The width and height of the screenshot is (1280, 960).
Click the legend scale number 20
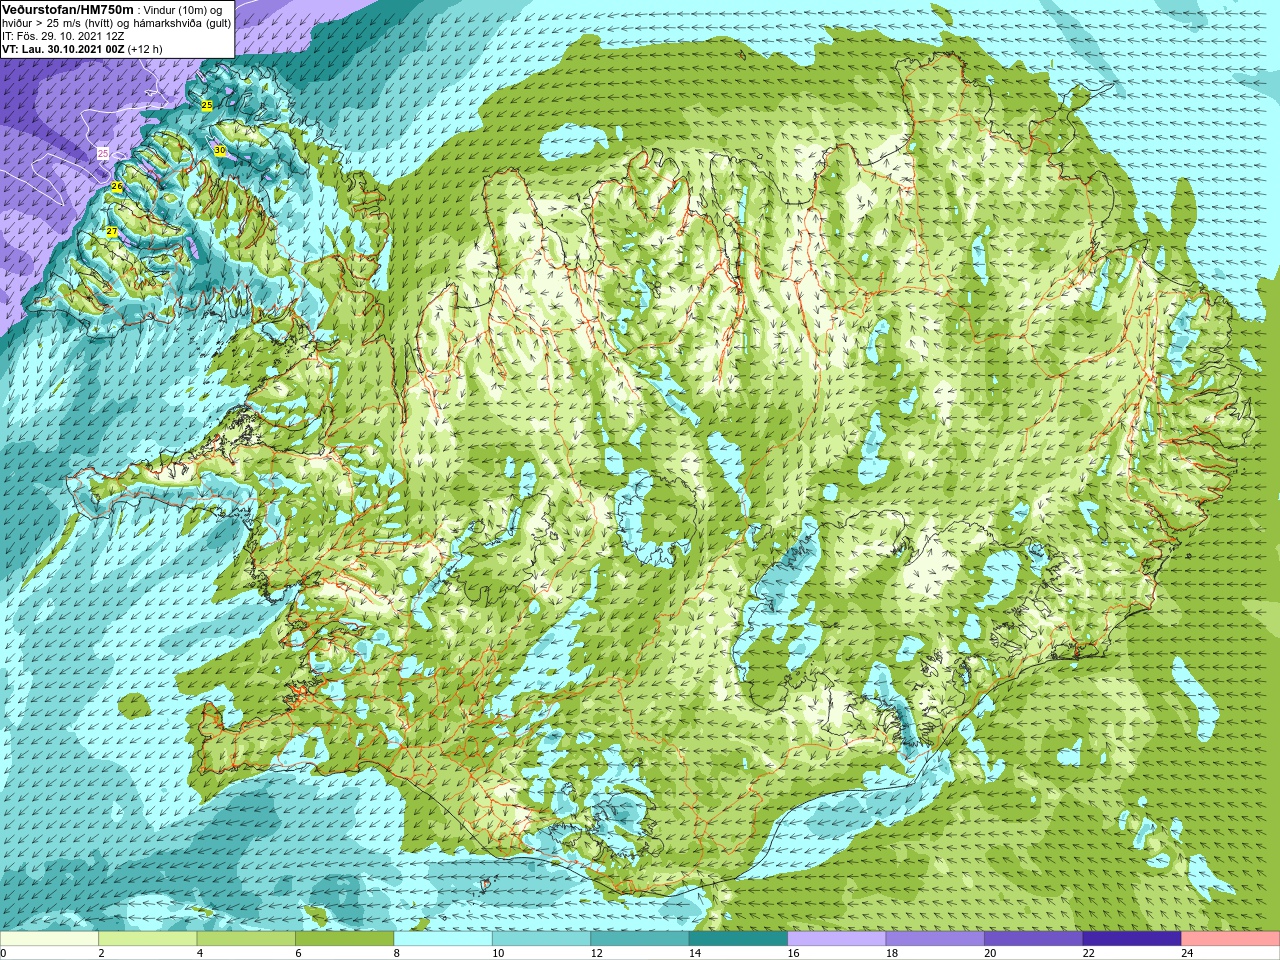coord(990,953)
